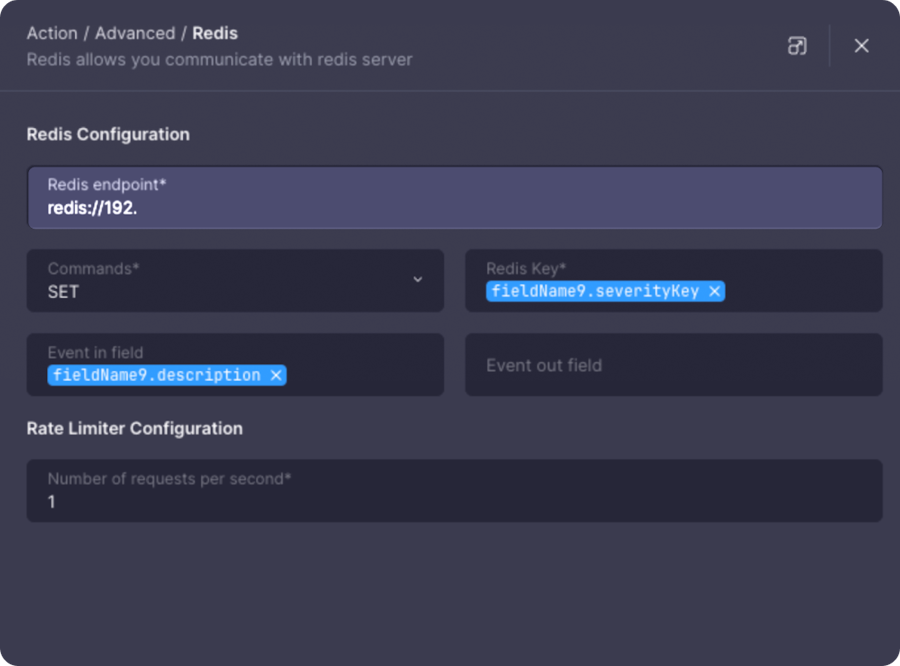900x666 pixels.
Task: Remove the fieldName9.description tag
Action: click(x=276, y=375)
